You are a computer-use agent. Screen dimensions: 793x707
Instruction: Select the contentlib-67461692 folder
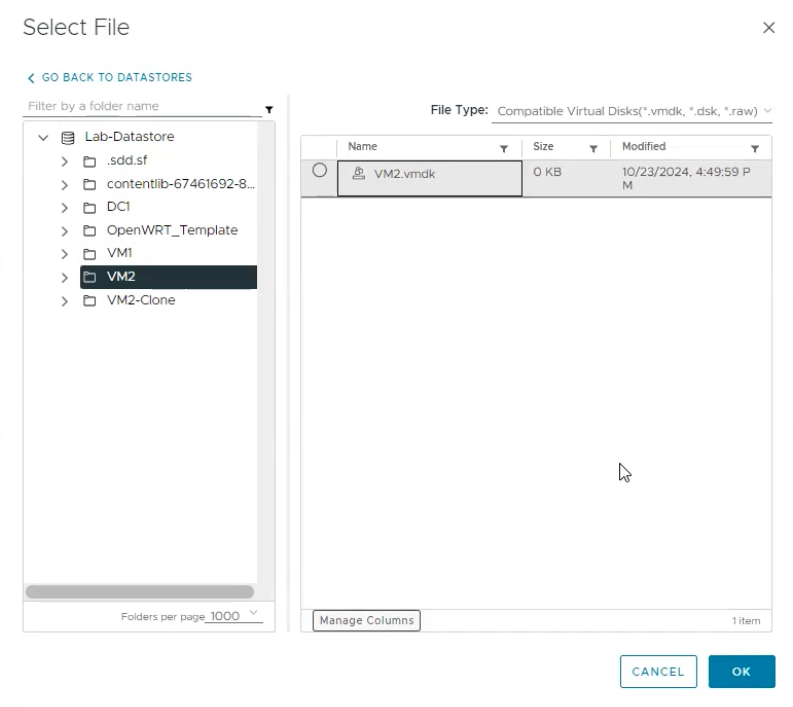(x=180, y=184)
